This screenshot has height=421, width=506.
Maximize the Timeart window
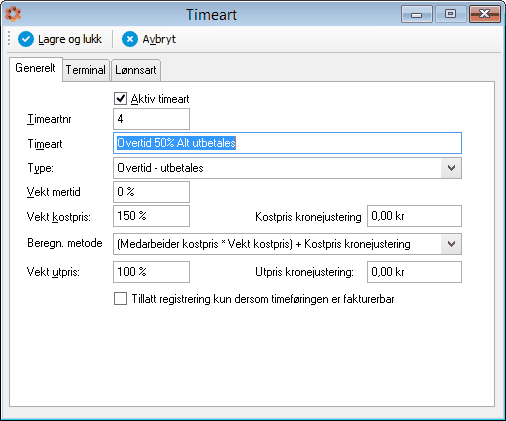pos(450,14)
